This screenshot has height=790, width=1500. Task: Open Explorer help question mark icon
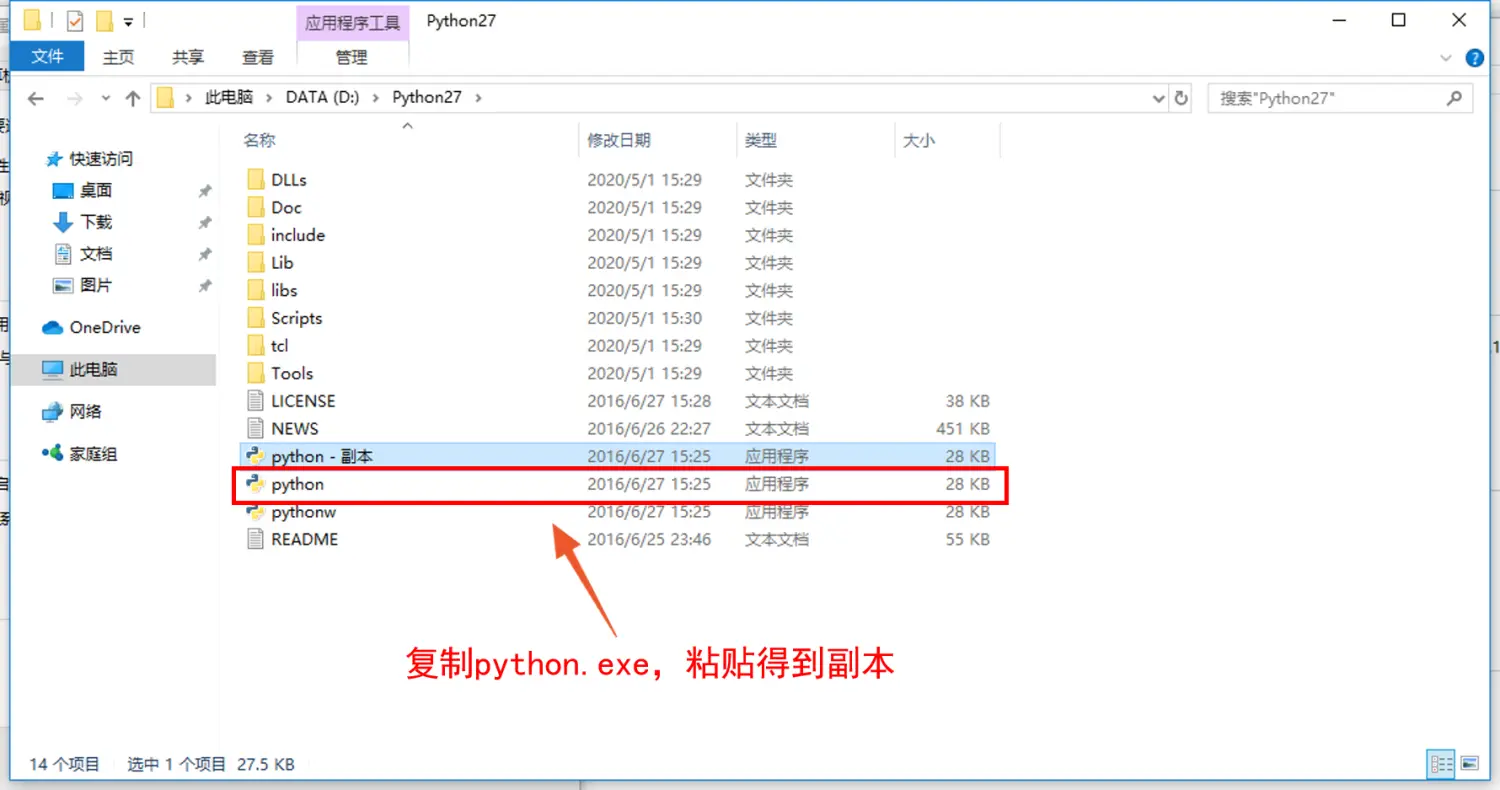point(1474,58)
